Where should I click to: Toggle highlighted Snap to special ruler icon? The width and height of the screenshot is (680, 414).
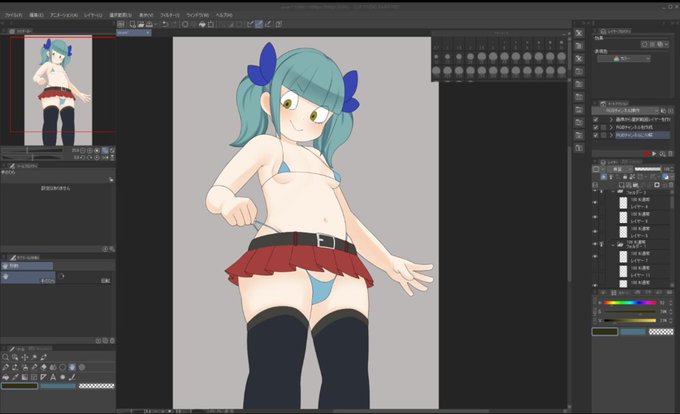[259, 24]
